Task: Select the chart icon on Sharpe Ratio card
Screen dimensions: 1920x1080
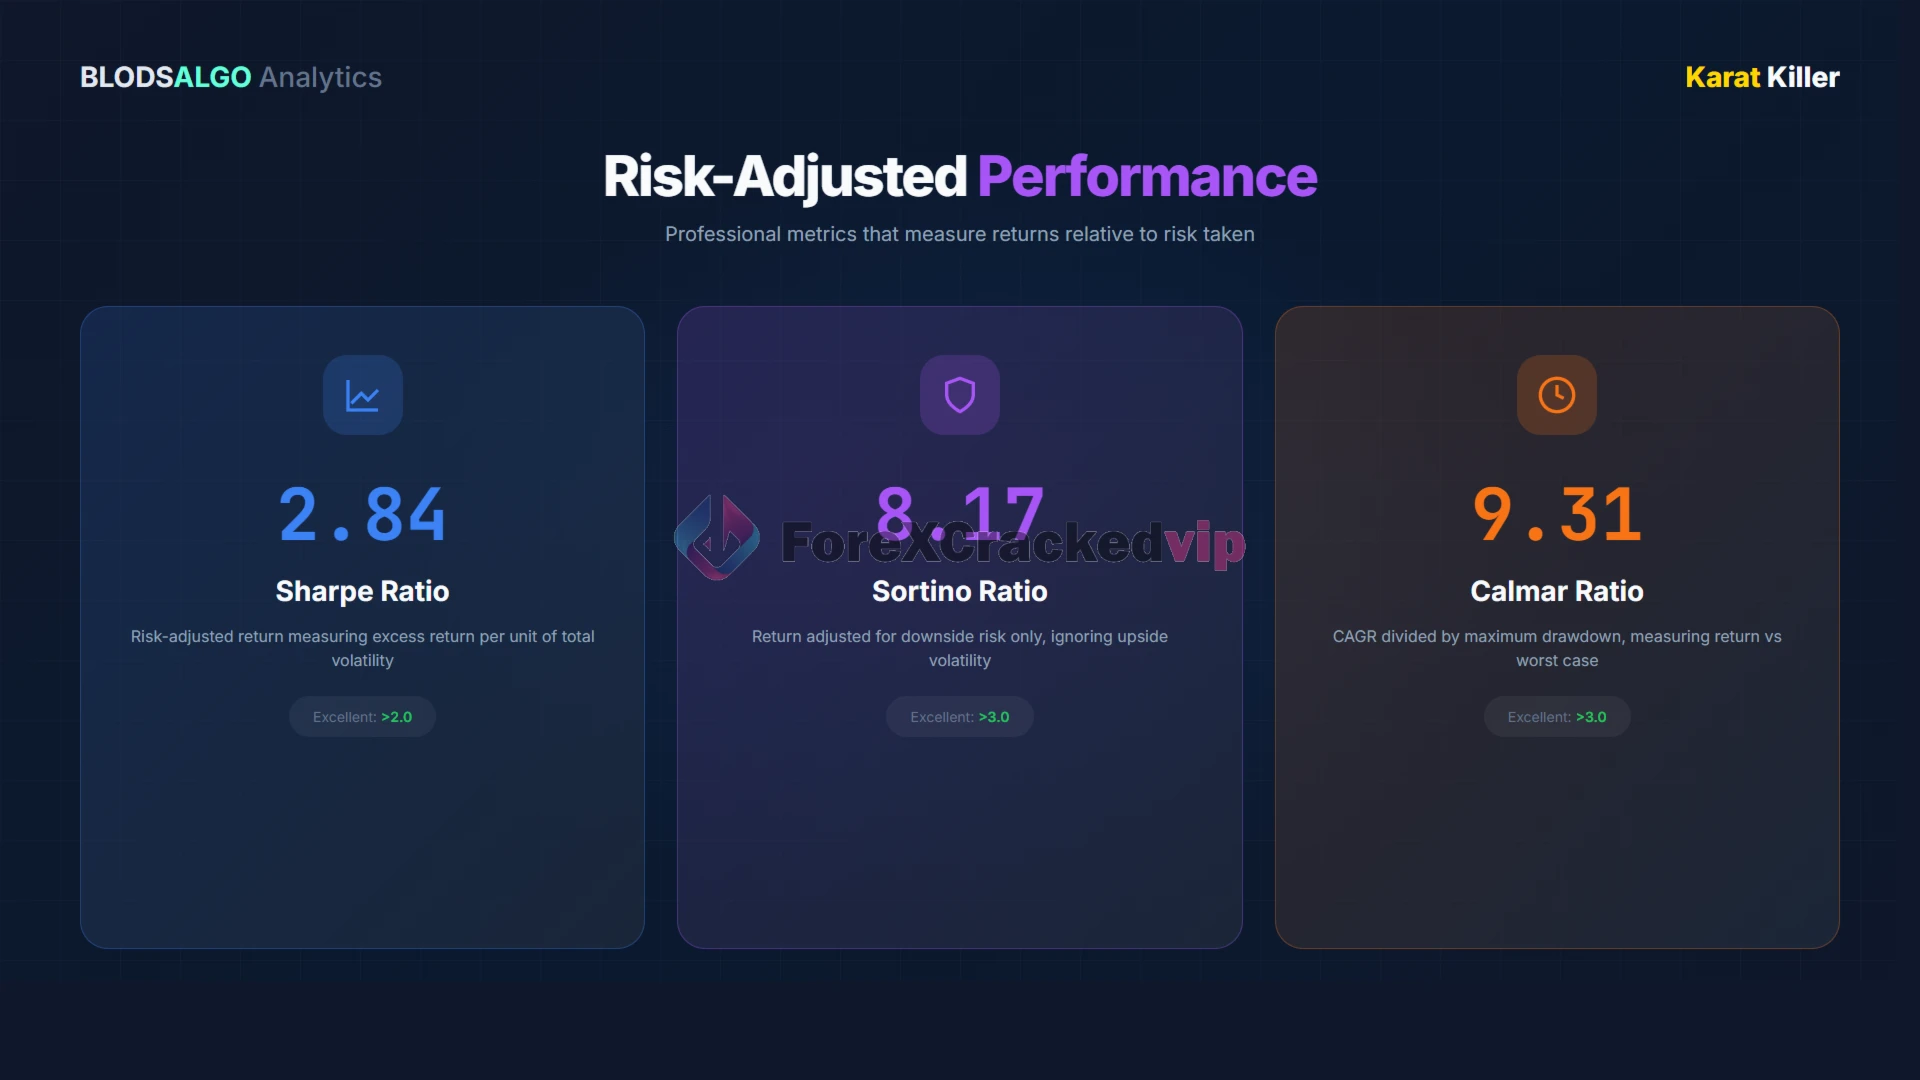Action: pyautogui.click(x=362, y=394)
